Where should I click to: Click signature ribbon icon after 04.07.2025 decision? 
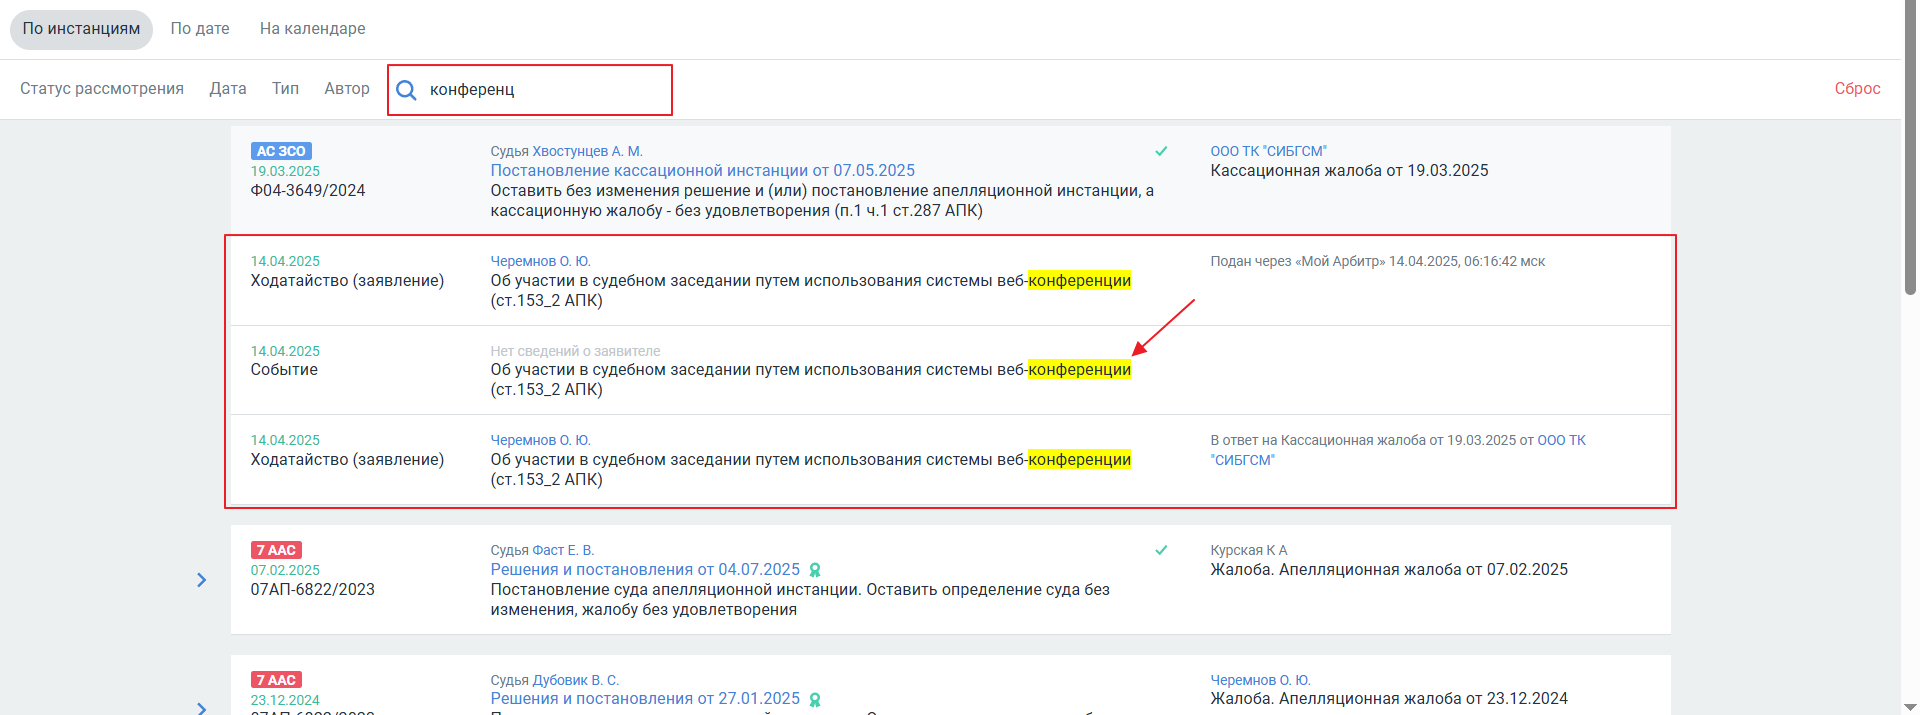pos(815,570)
